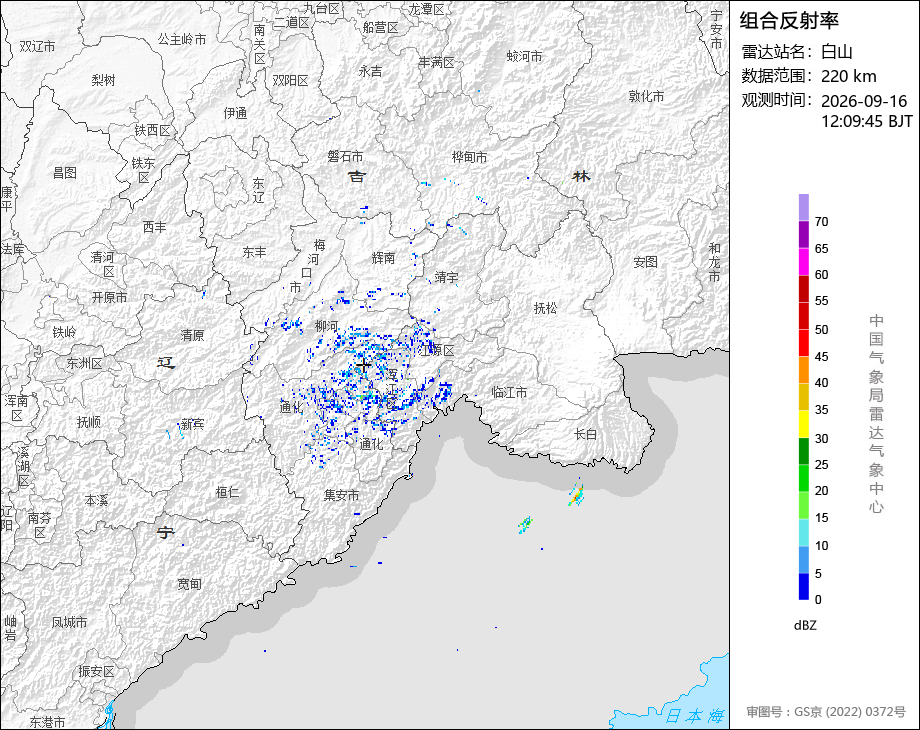
Task: Click the radar station name 白山
Action: 837,52
